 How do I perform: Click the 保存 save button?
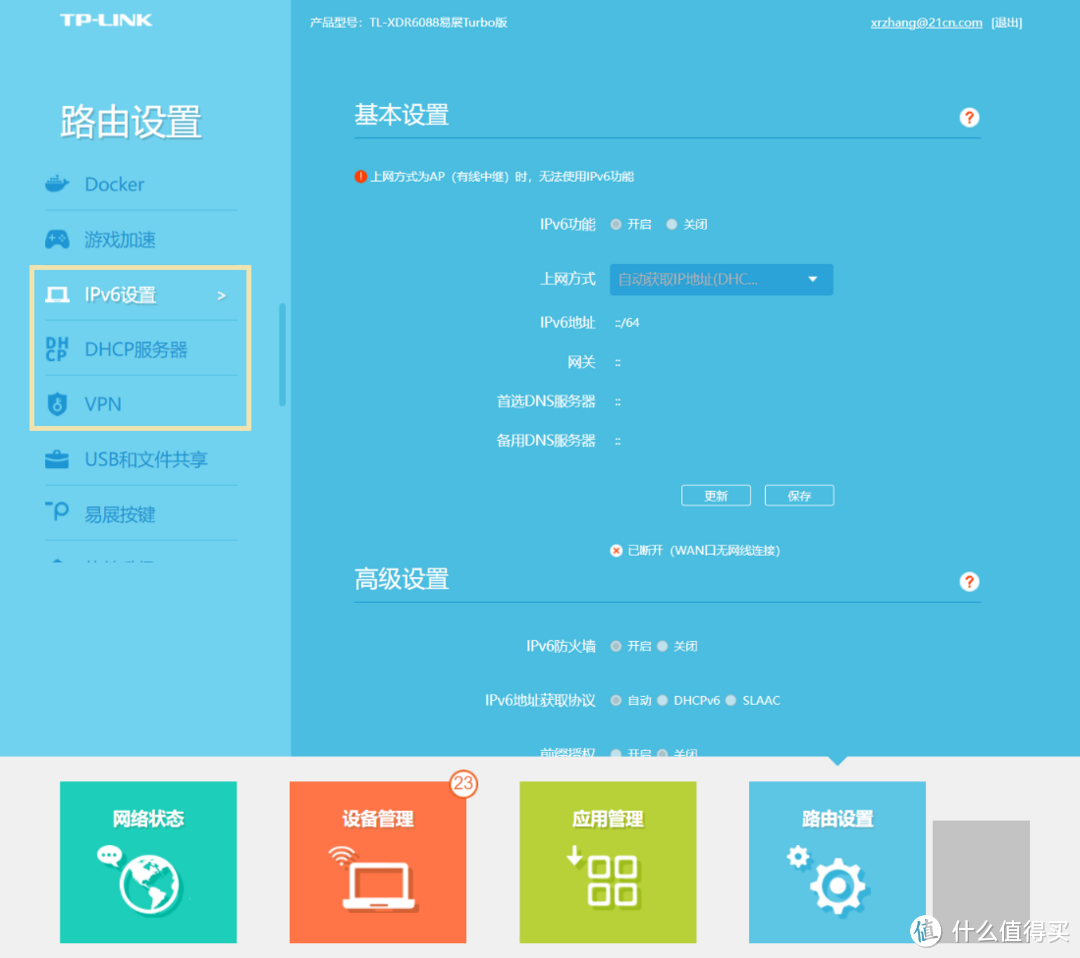pos(799,495)
